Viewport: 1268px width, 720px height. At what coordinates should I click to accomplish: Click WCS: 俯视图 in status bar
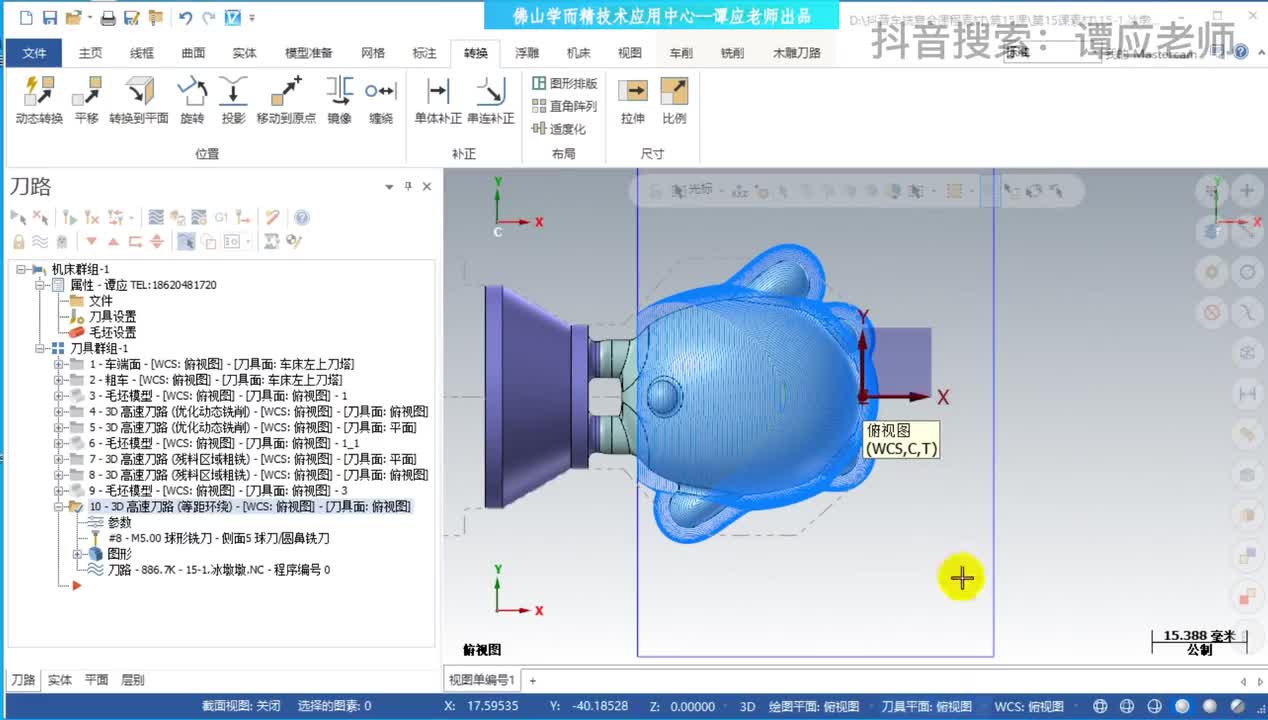pyautogui.click(x=1029, y=706)
